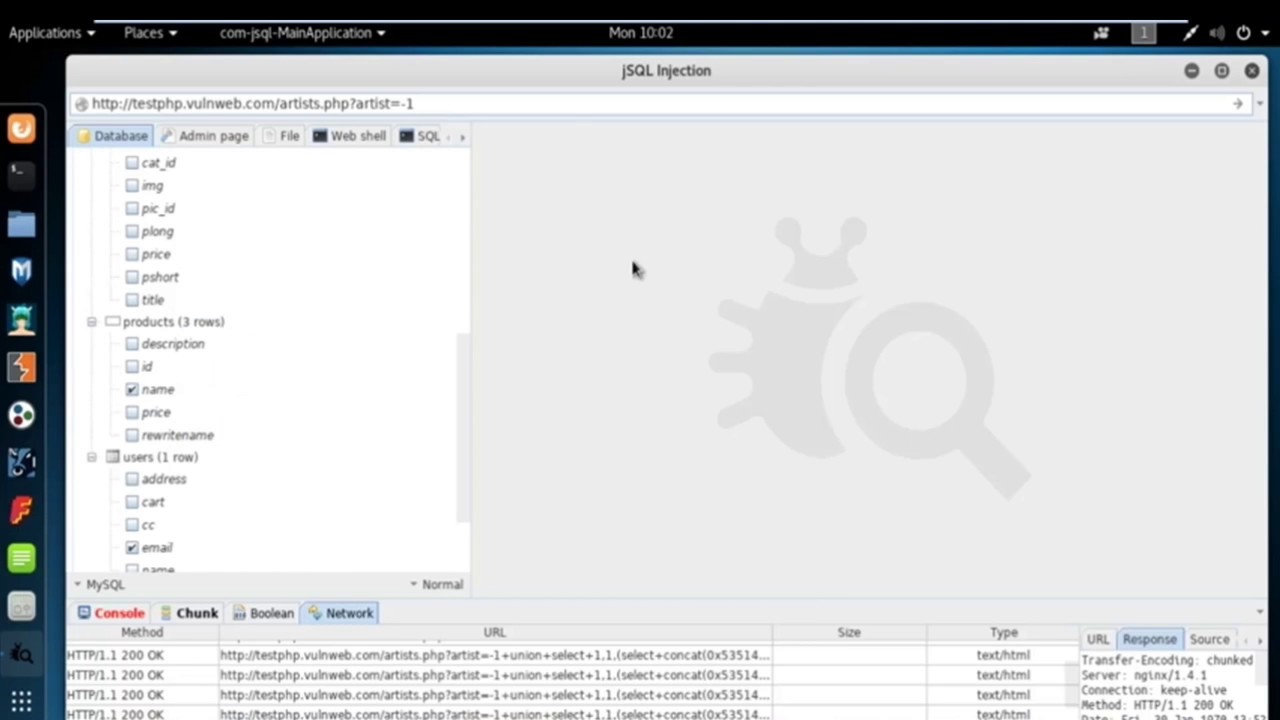Open the Source tab in response pane
The width and height of the screenshot is (1280, 720).
point(1209,639)
